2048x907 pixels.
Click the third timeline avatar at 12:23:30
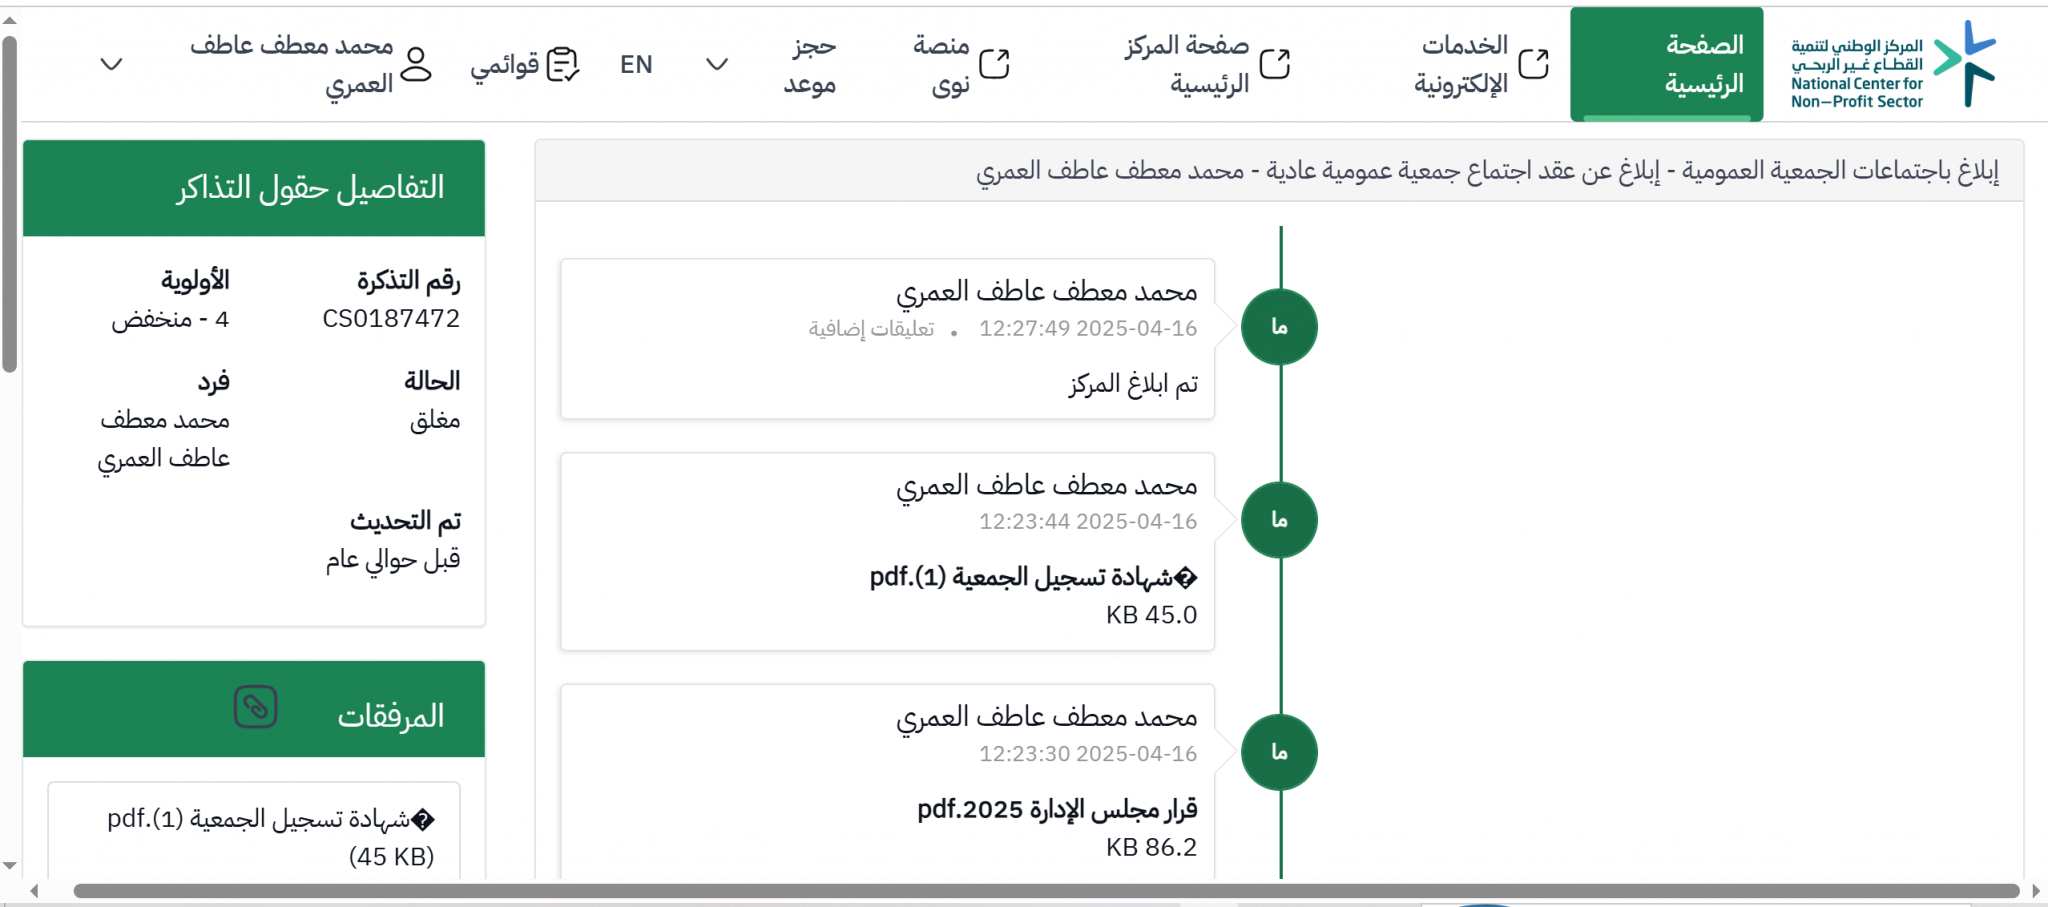[x=1279, y=752]
